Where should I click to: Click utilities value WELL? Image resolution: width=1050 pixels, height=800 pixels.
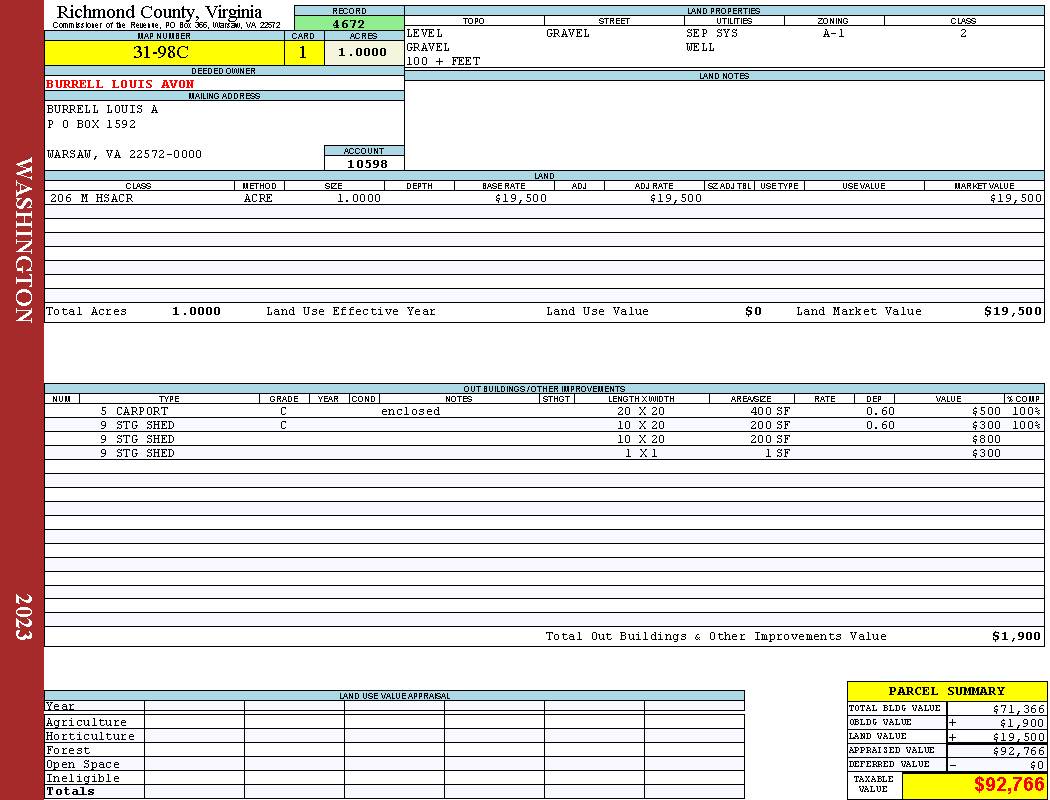click(x=700, y=48)
